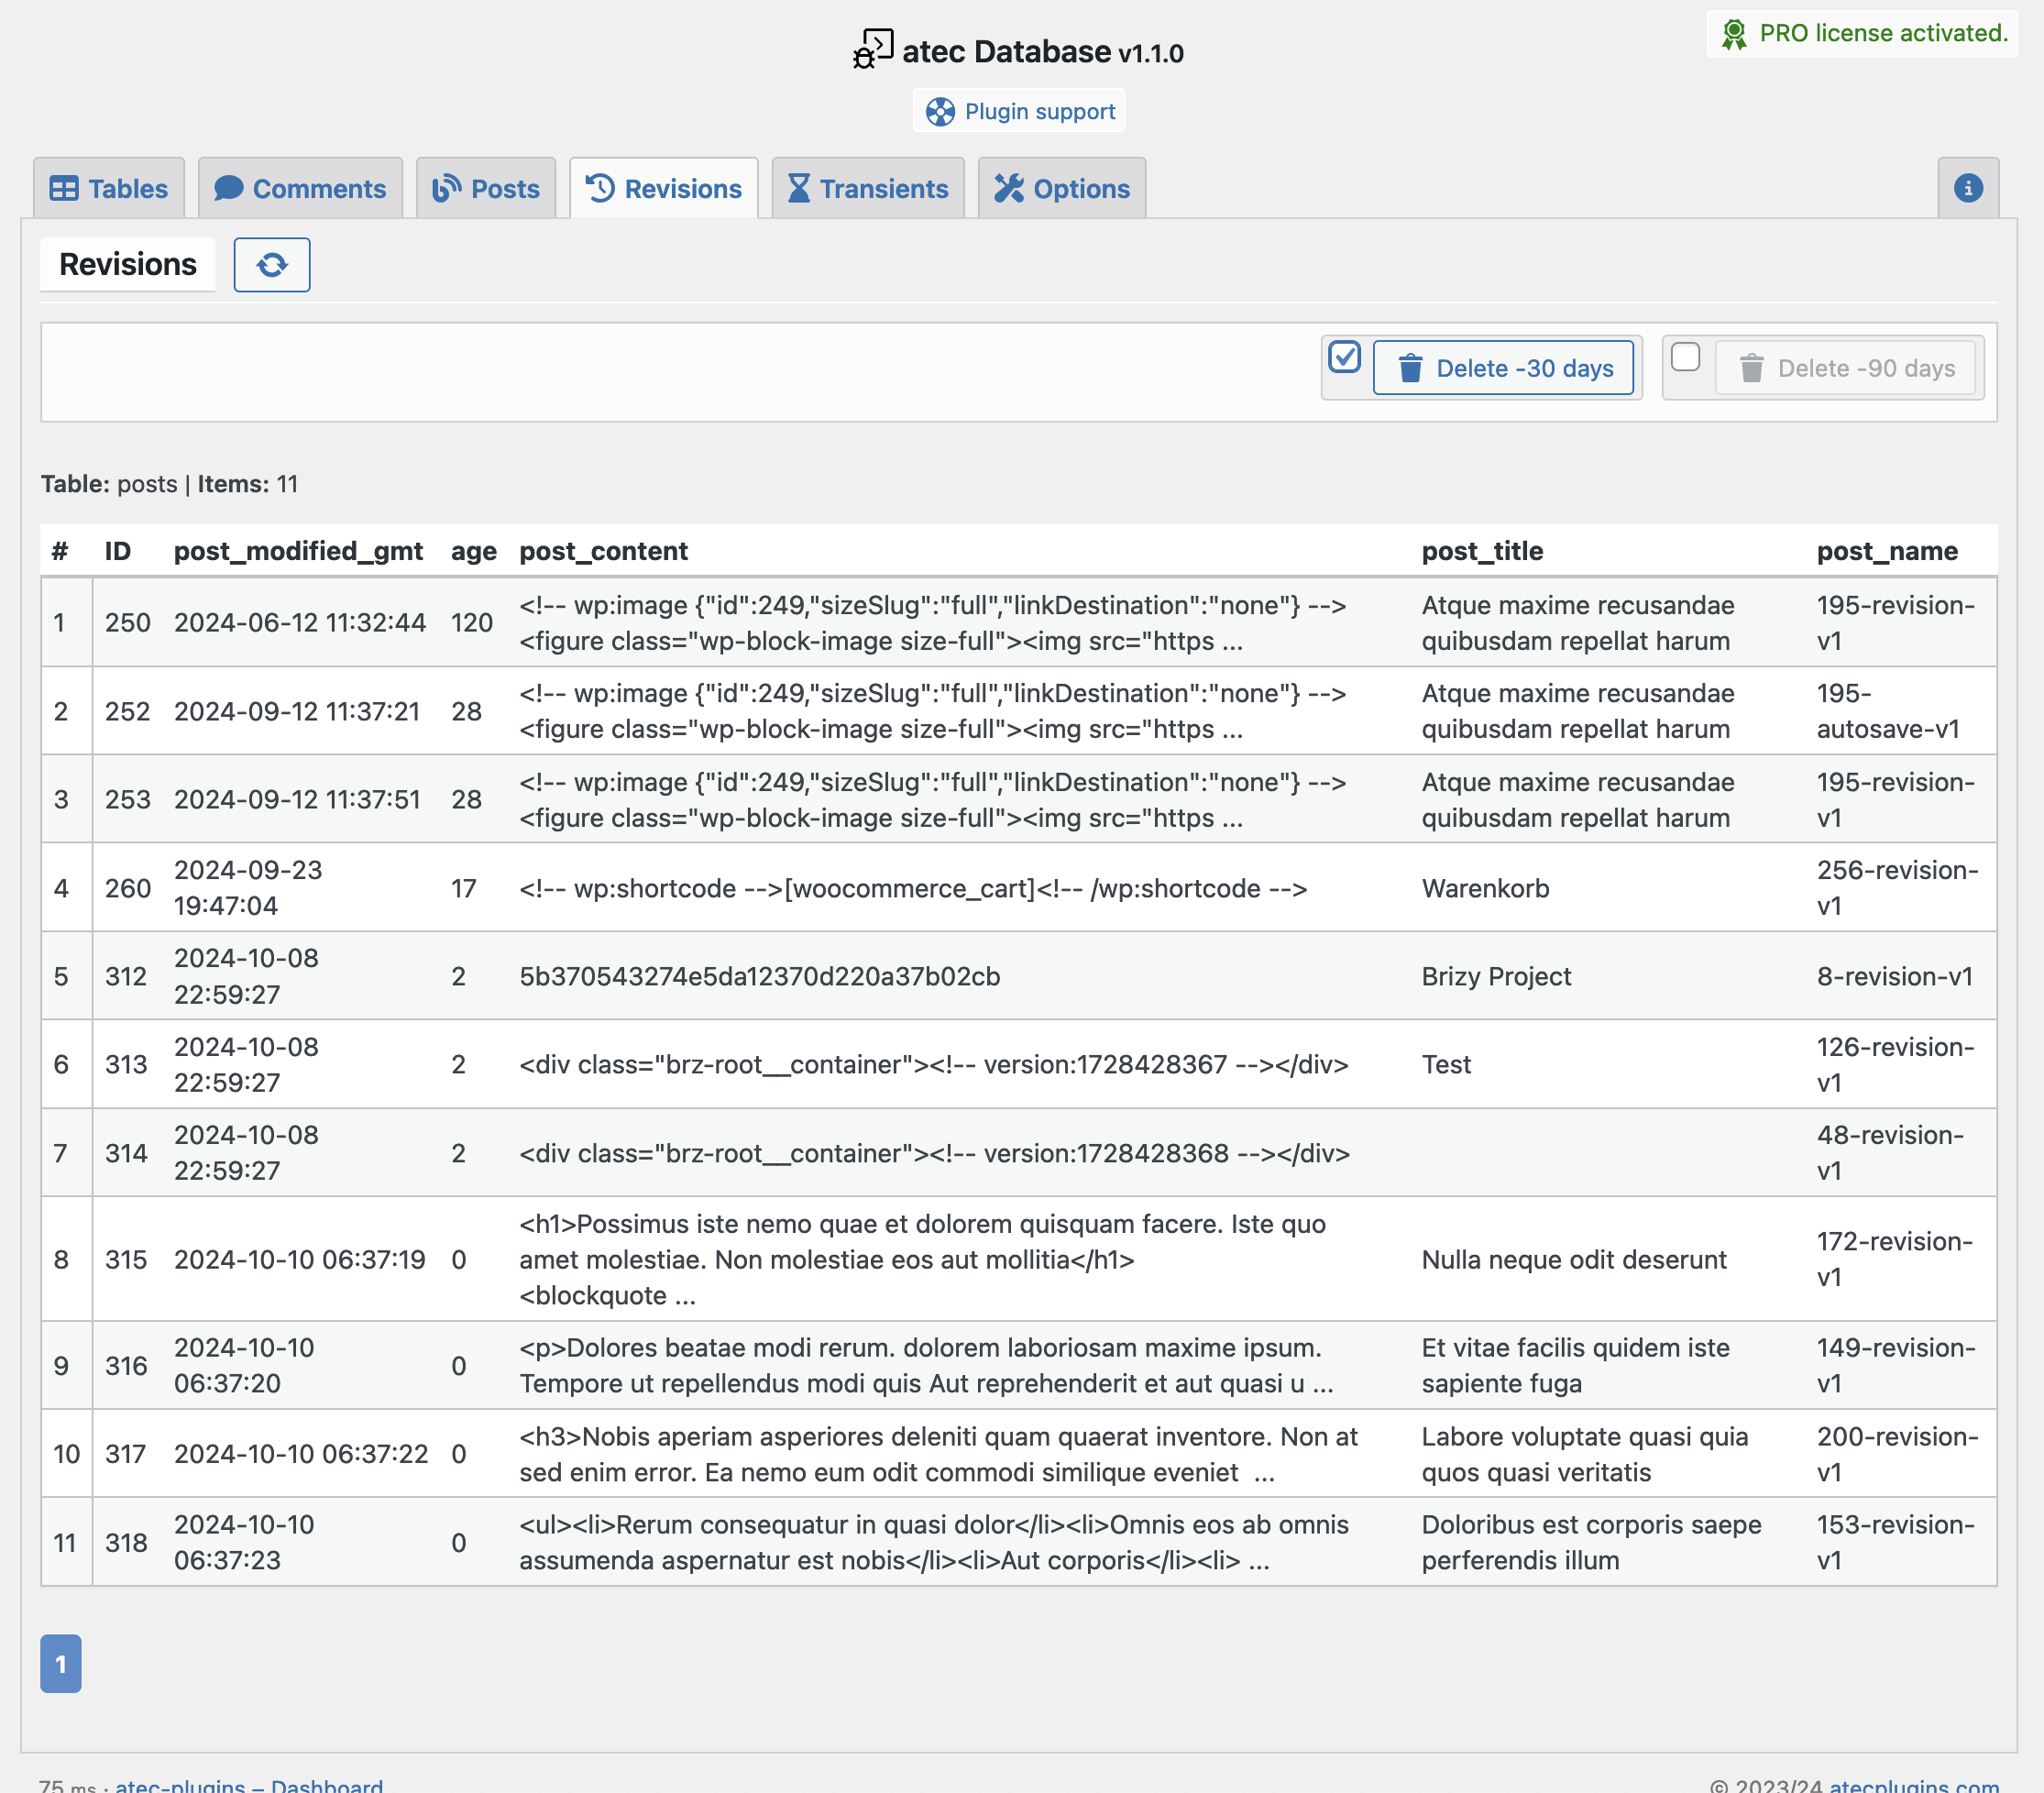Click the woocommerce_cart shortcode content cell
2044x1793 pixels.
tap(913, 888)
